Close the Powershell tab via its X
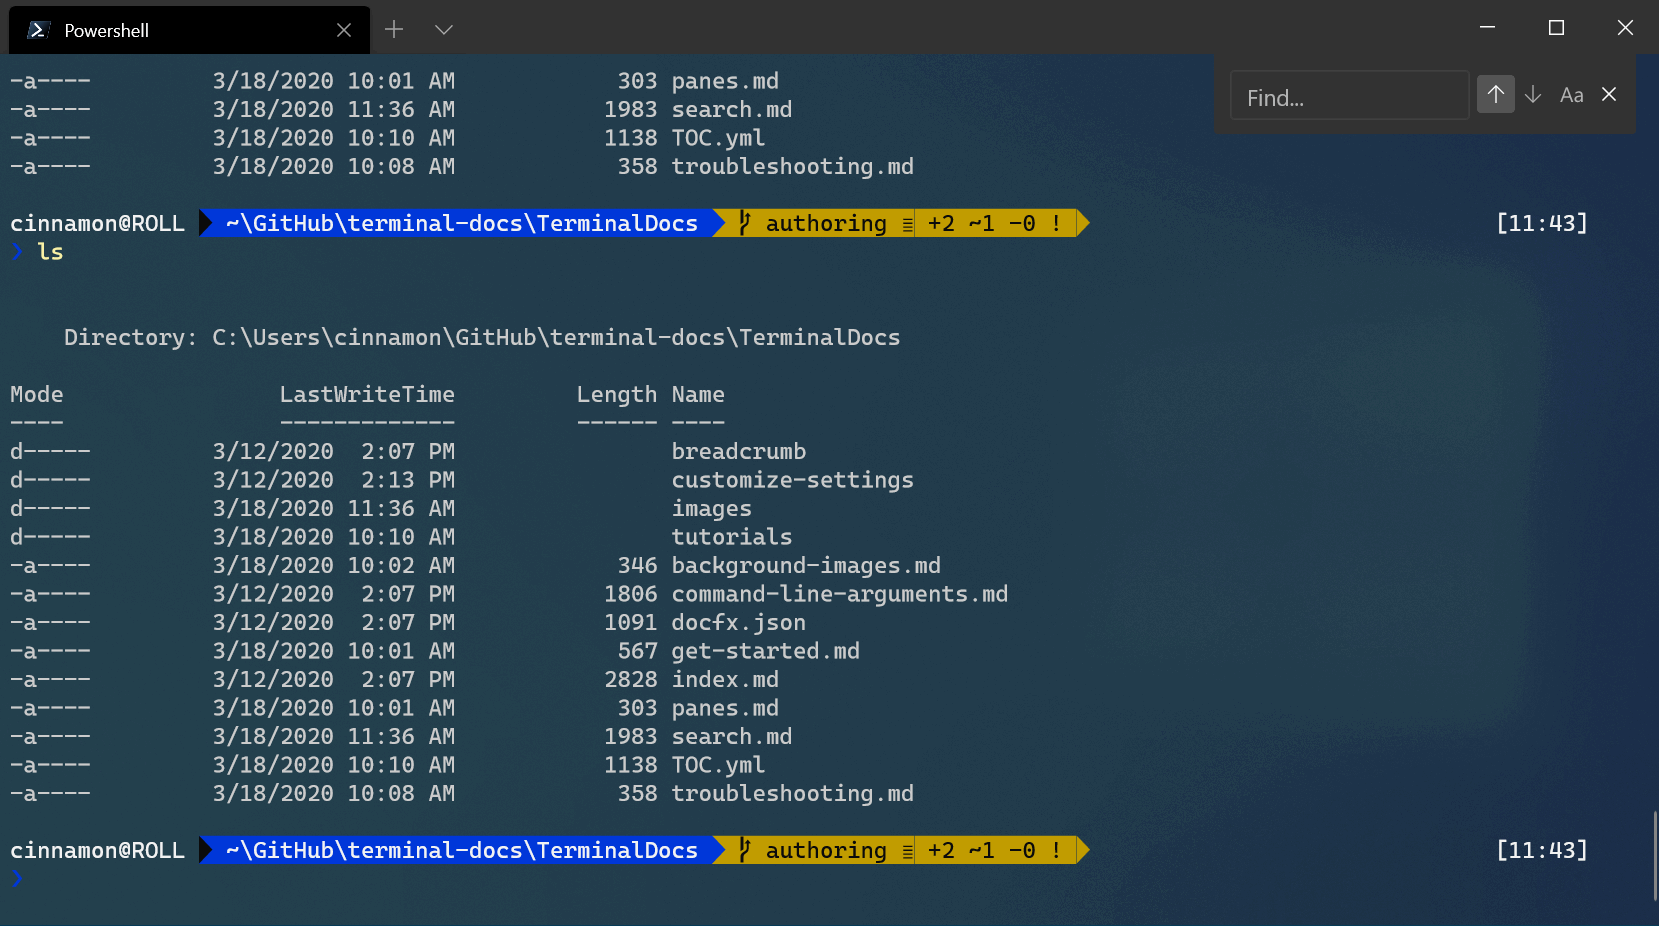The height and width of the screenshot is (926, 1659). 344,29
